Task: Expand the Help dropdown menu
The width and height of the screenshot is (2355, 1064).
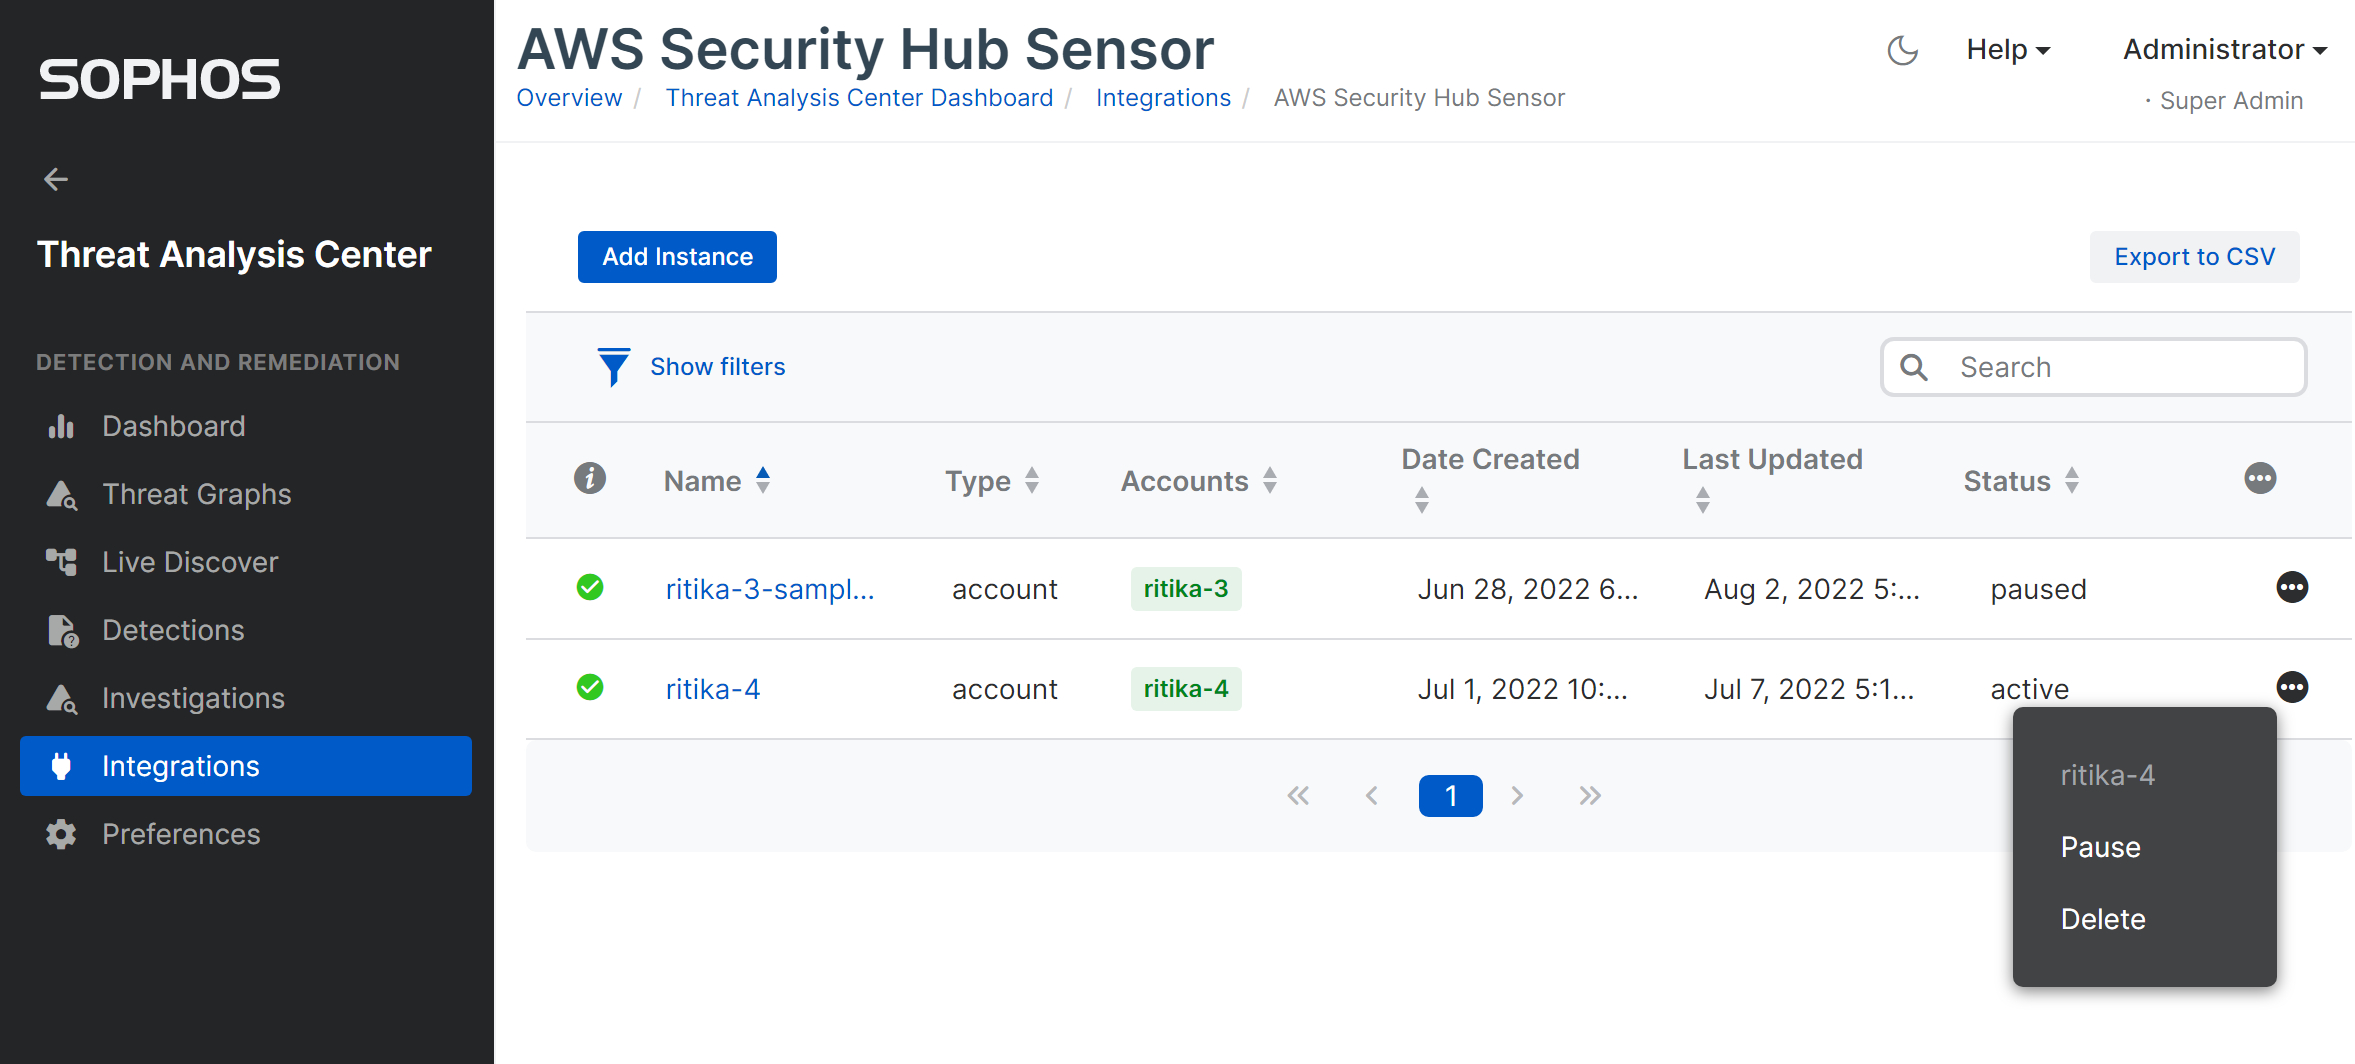Action: (2007, 50)
